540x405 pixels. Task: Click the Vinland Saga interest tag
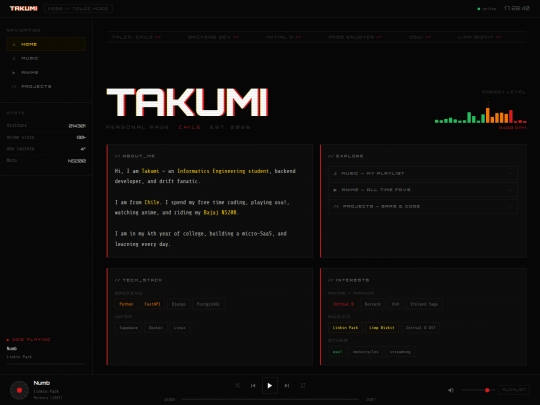click(424, 304)
